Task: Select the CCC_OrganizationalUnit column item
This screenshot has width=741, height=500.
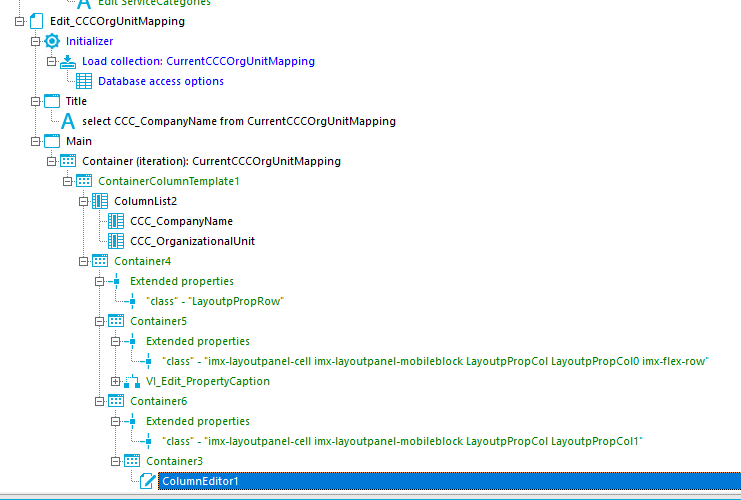Action: pyautogui.click(x=192, y=241)
